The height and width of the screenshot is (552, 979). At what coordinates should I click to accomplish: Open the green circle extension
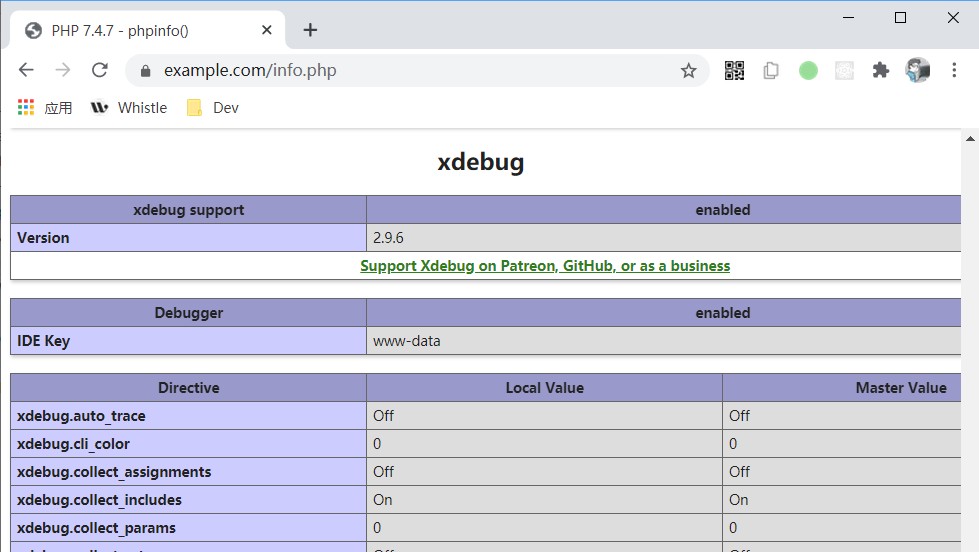point(808,71)
